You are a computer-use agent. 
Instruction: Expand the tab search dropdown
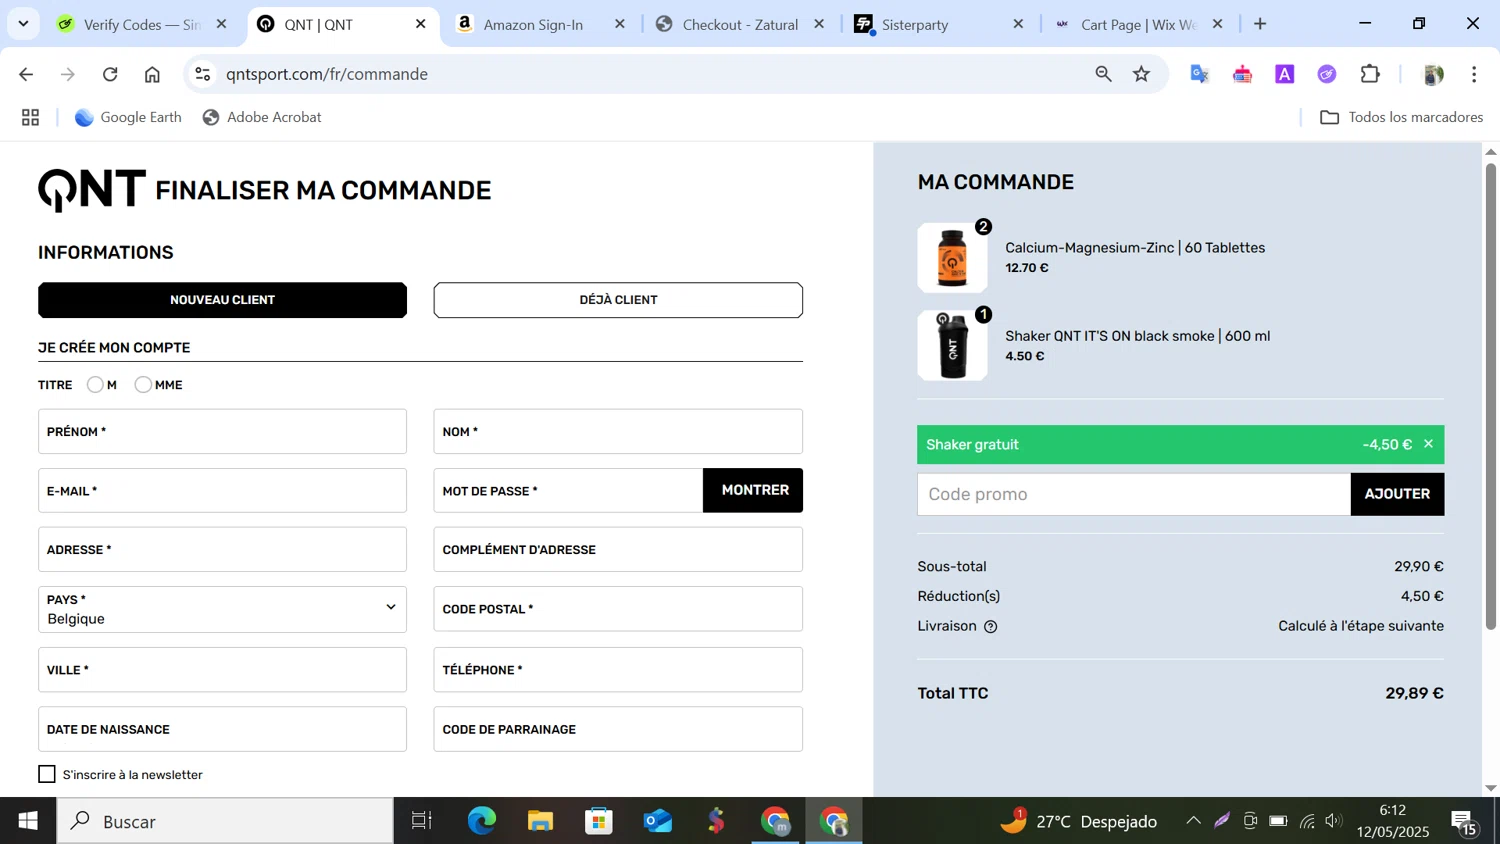click(x=23, y=24)
